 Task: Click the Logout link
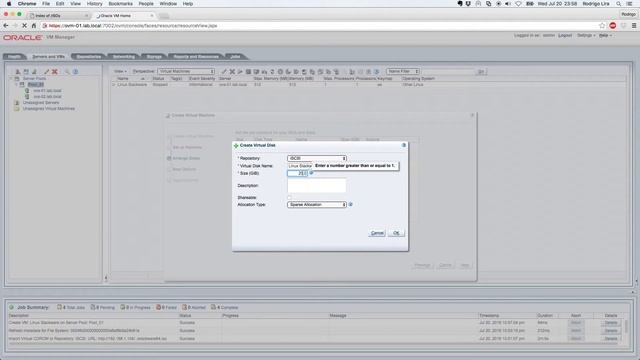coord(565,36)
